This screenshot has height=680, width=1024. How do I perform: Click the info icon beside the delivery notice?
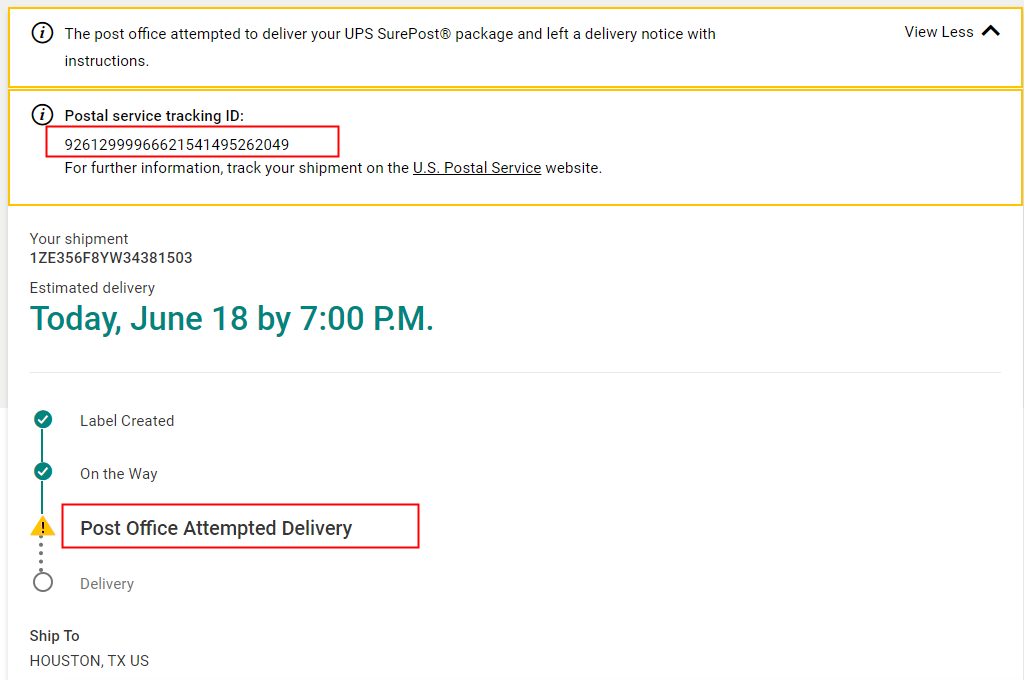coord(42,33)
